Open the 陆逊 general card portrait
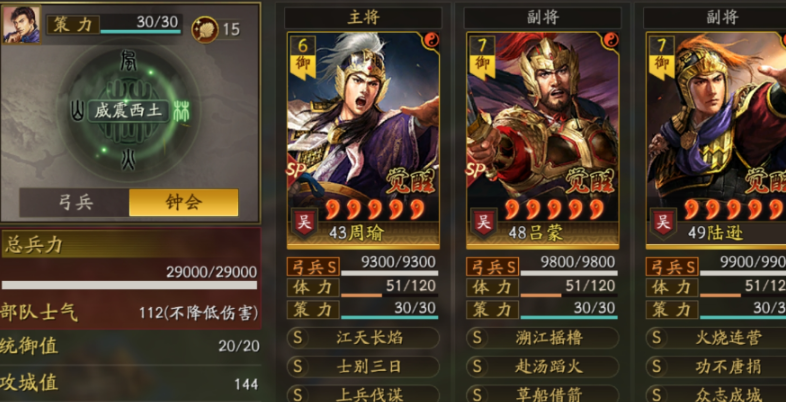 click(x=716, y=140)
